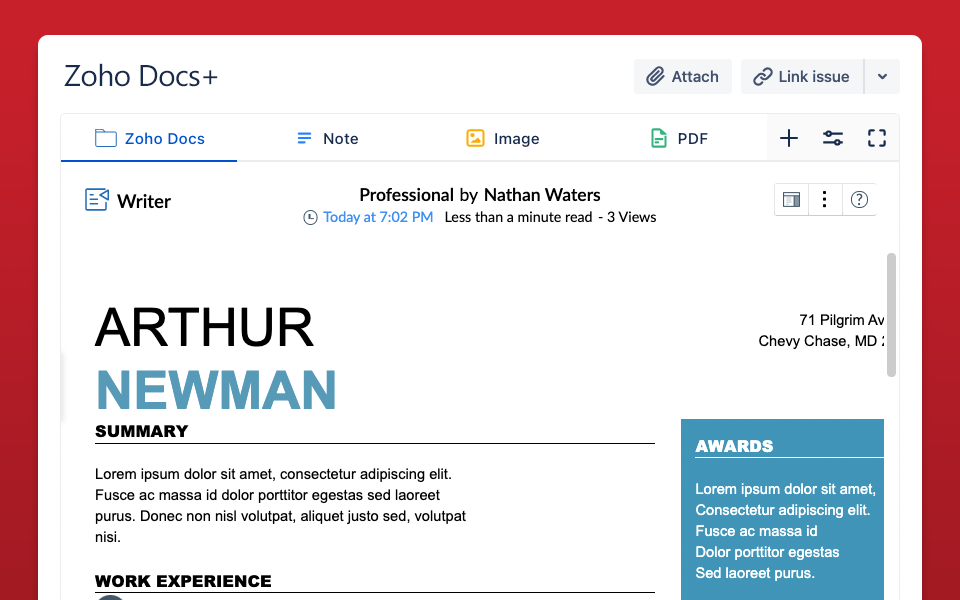Click the Zoho Docs+ panel title
Image resolution: width=960 pixels, height=600 pixels.
pos(141,77)
